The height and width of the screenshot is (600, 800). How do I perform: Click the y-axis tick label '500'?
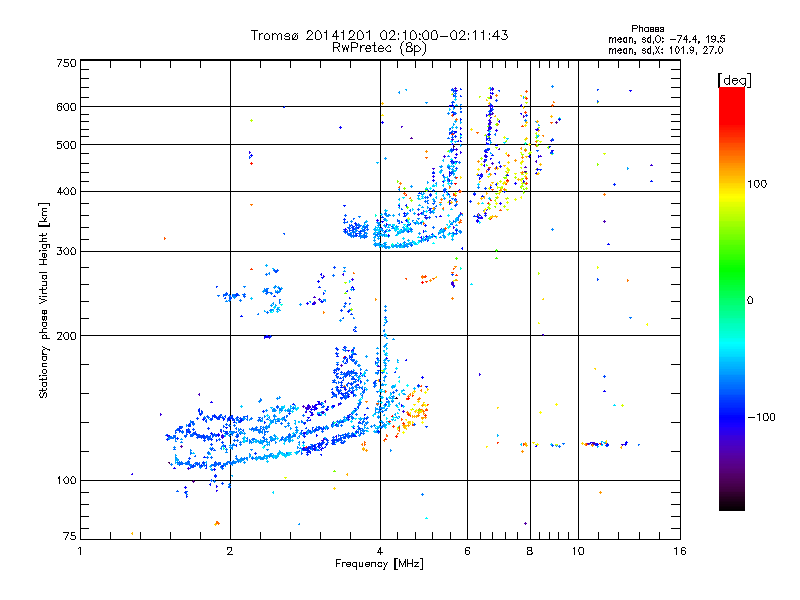tap(66, 145)
